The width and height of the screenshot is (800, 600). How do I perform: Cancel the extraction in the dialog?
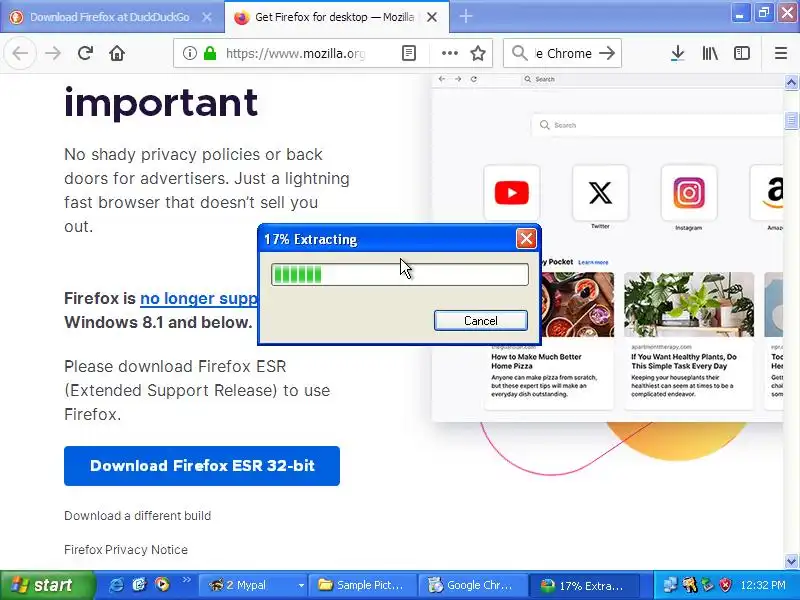(481, 320)
